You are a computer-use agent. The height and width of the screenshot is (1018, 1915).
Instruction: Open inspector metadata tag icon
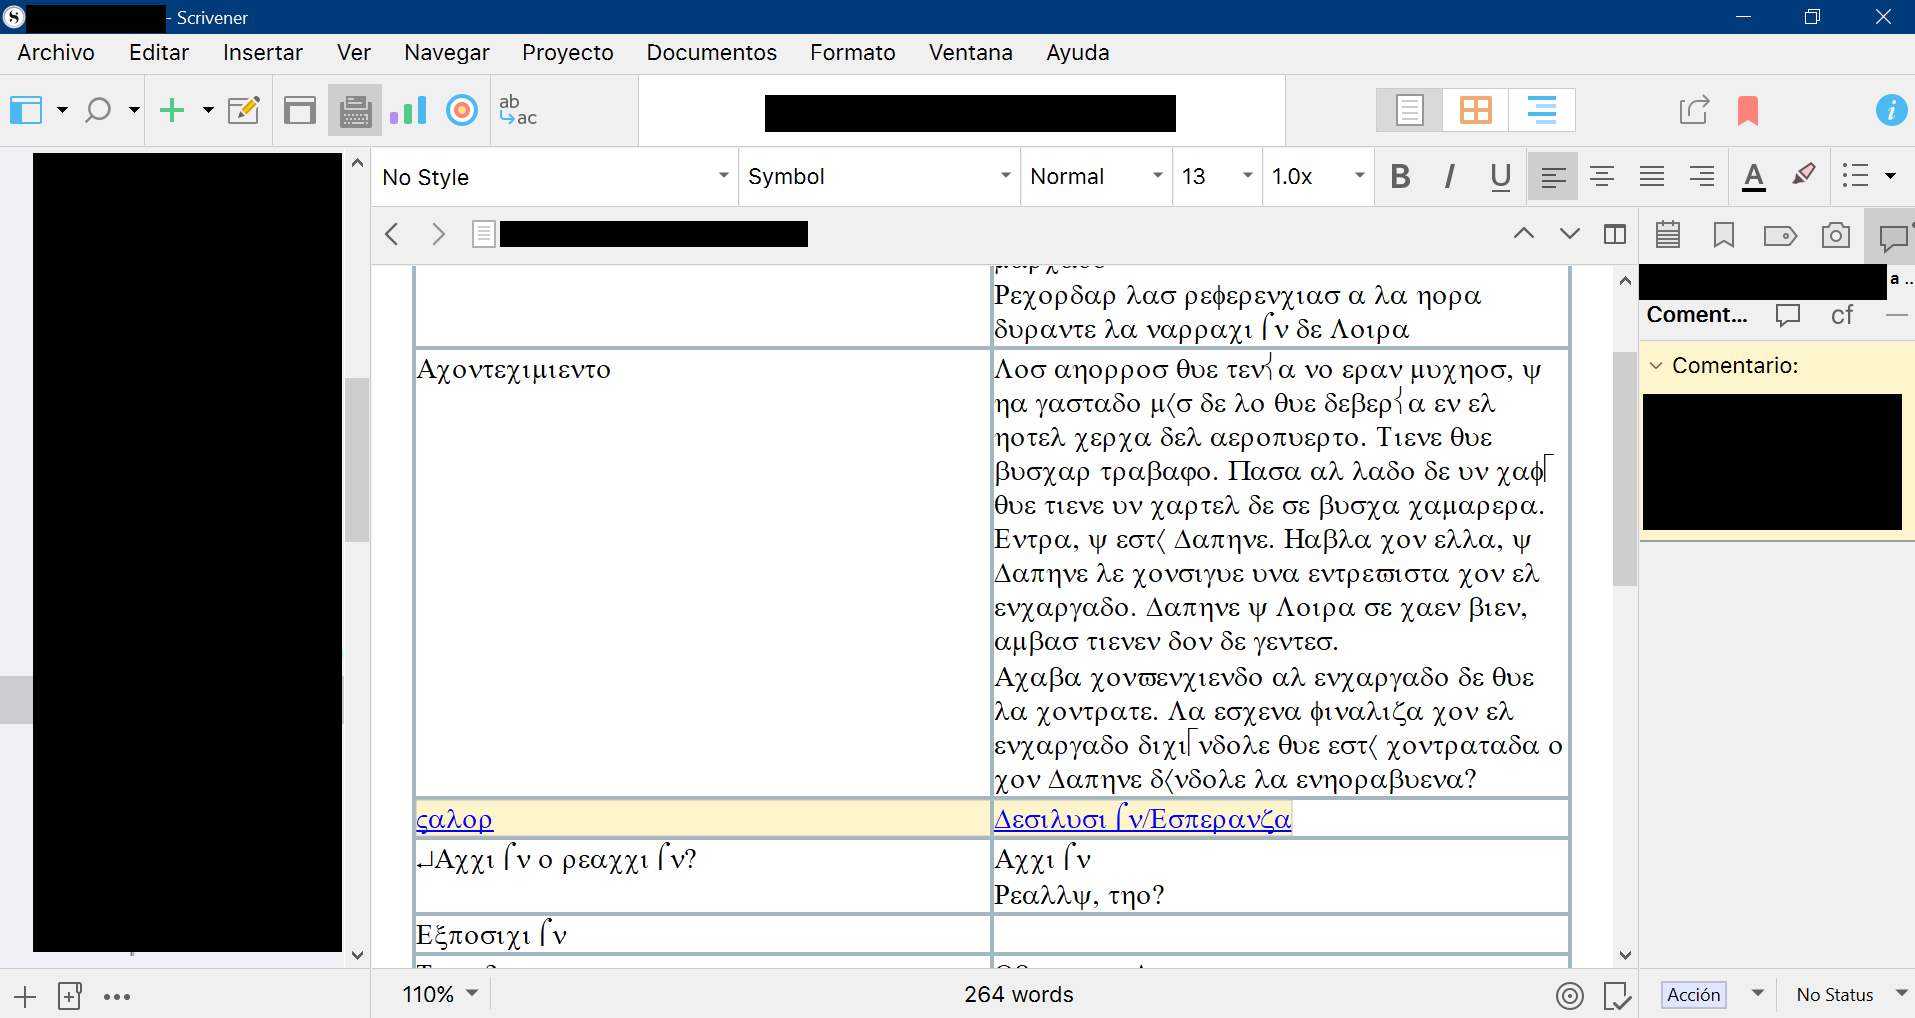pyautogui.click(x=1780, y=236)
